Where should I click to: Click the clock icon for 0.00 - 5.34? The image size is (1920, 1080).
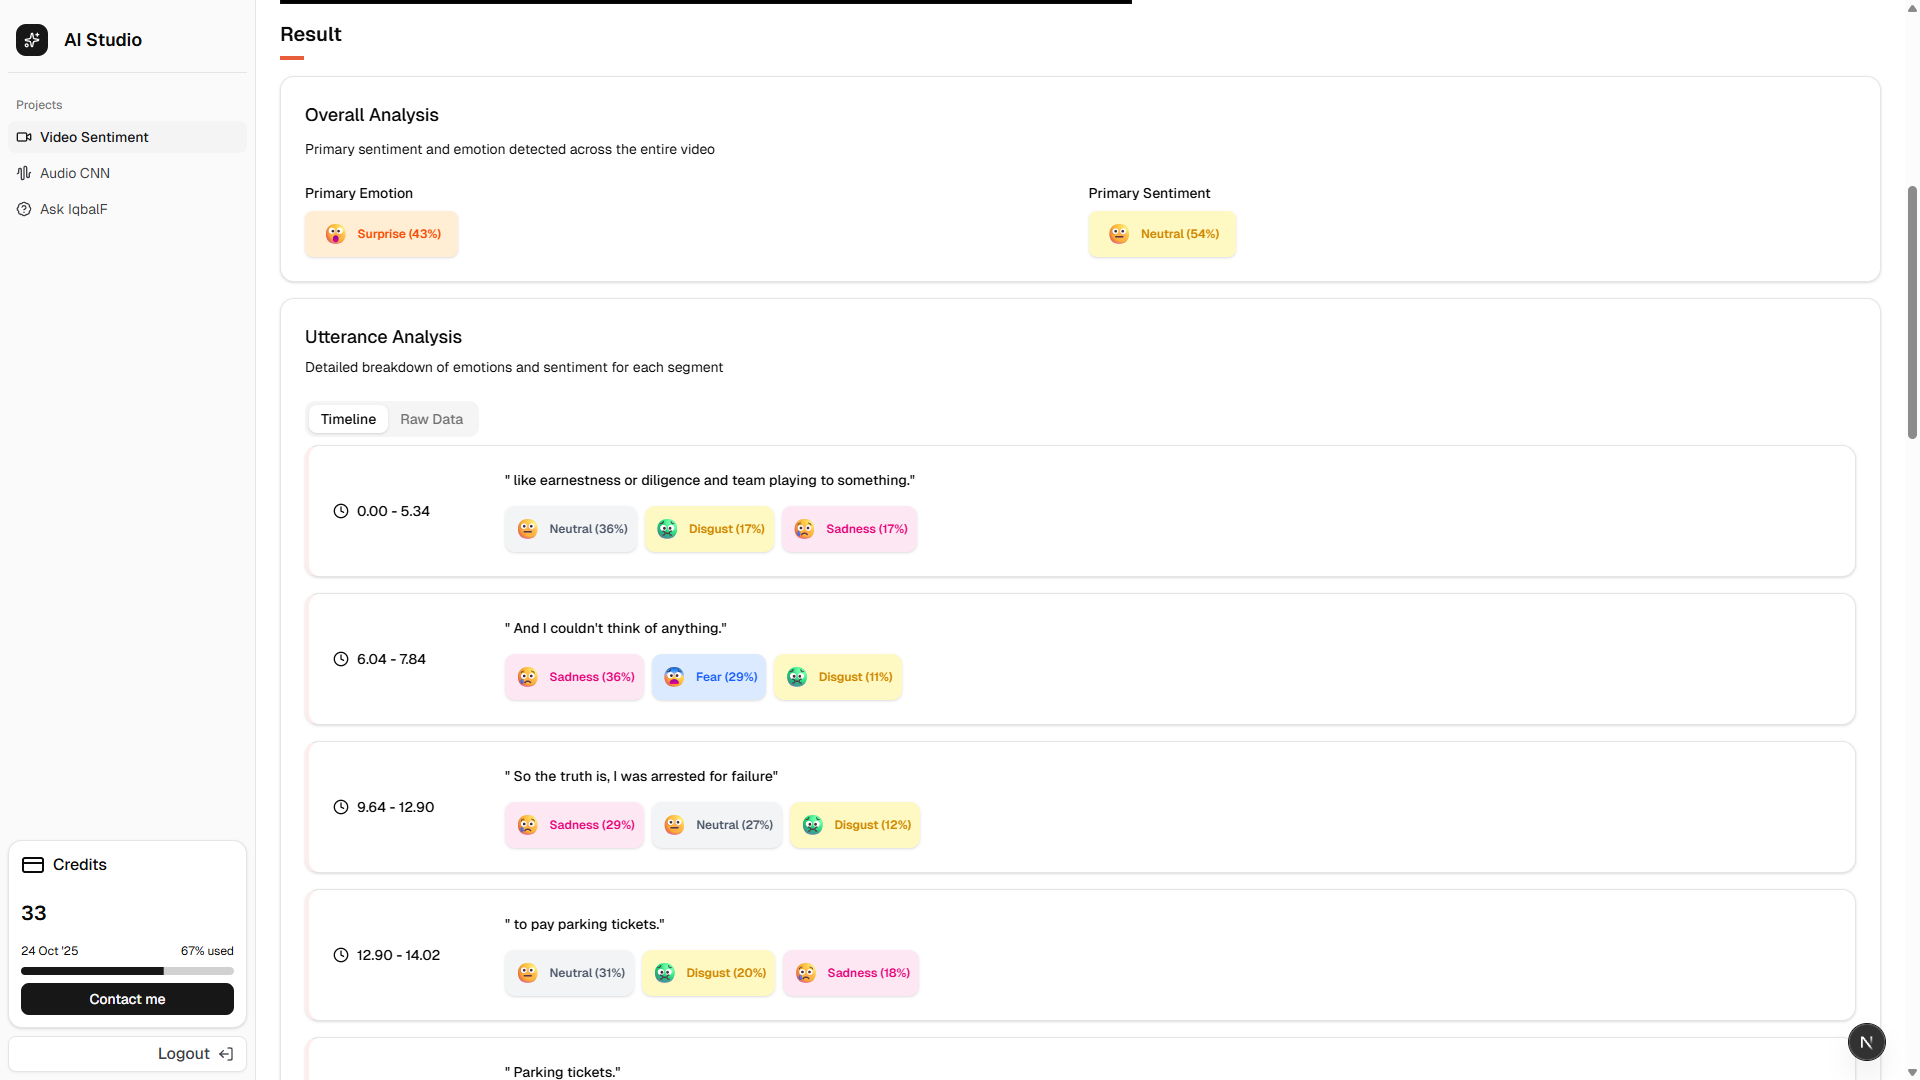341,511
